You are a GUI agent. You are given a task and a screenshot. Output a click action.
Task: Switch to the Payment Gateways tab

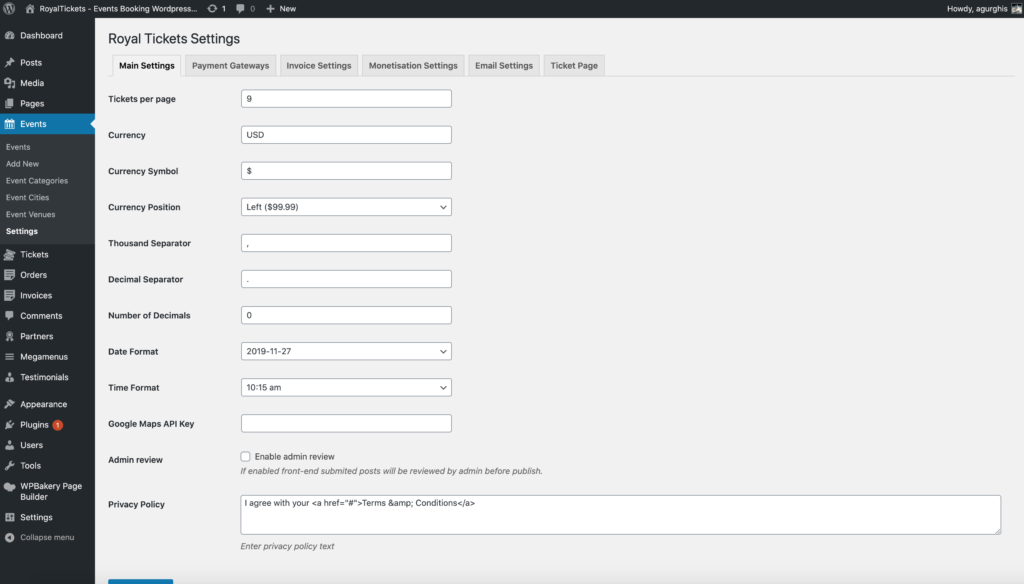point(231,65)
